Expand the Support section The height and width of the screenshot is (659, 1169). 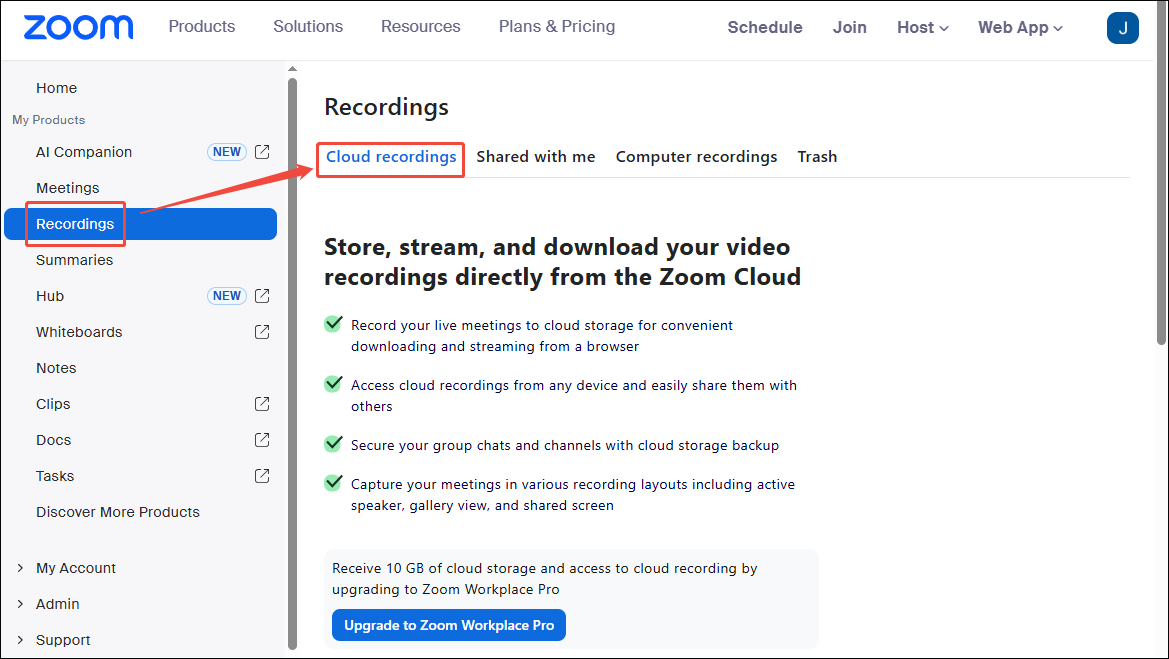tap(62, 639)
